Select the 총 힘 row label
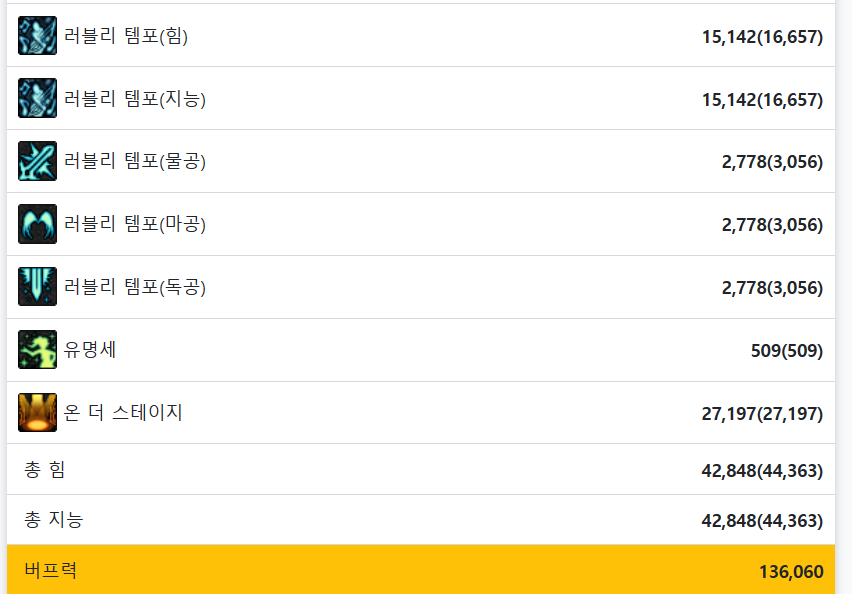 click(x=44, y=469)
